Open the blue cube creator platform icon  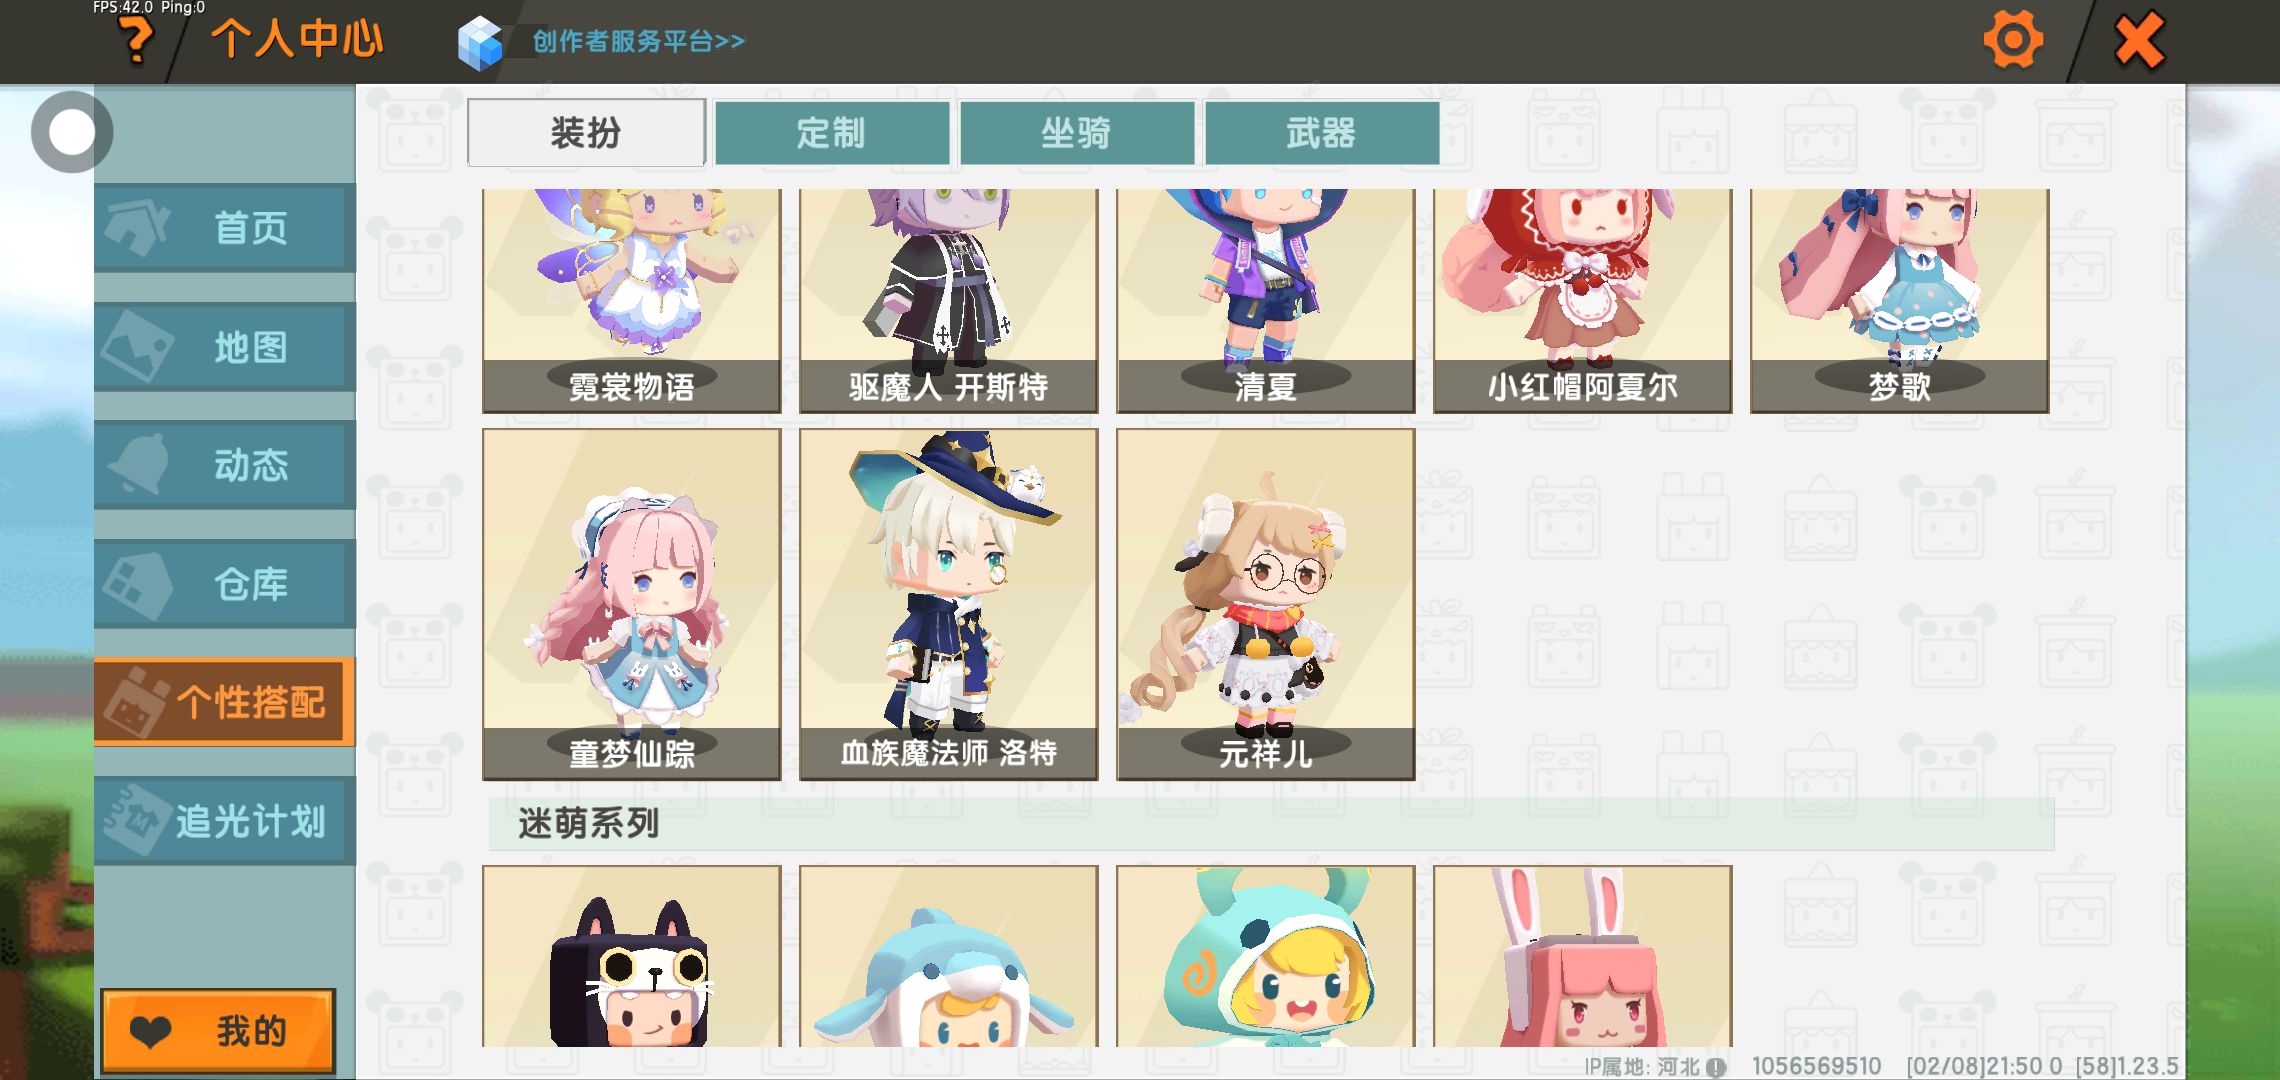coord(480,42)
